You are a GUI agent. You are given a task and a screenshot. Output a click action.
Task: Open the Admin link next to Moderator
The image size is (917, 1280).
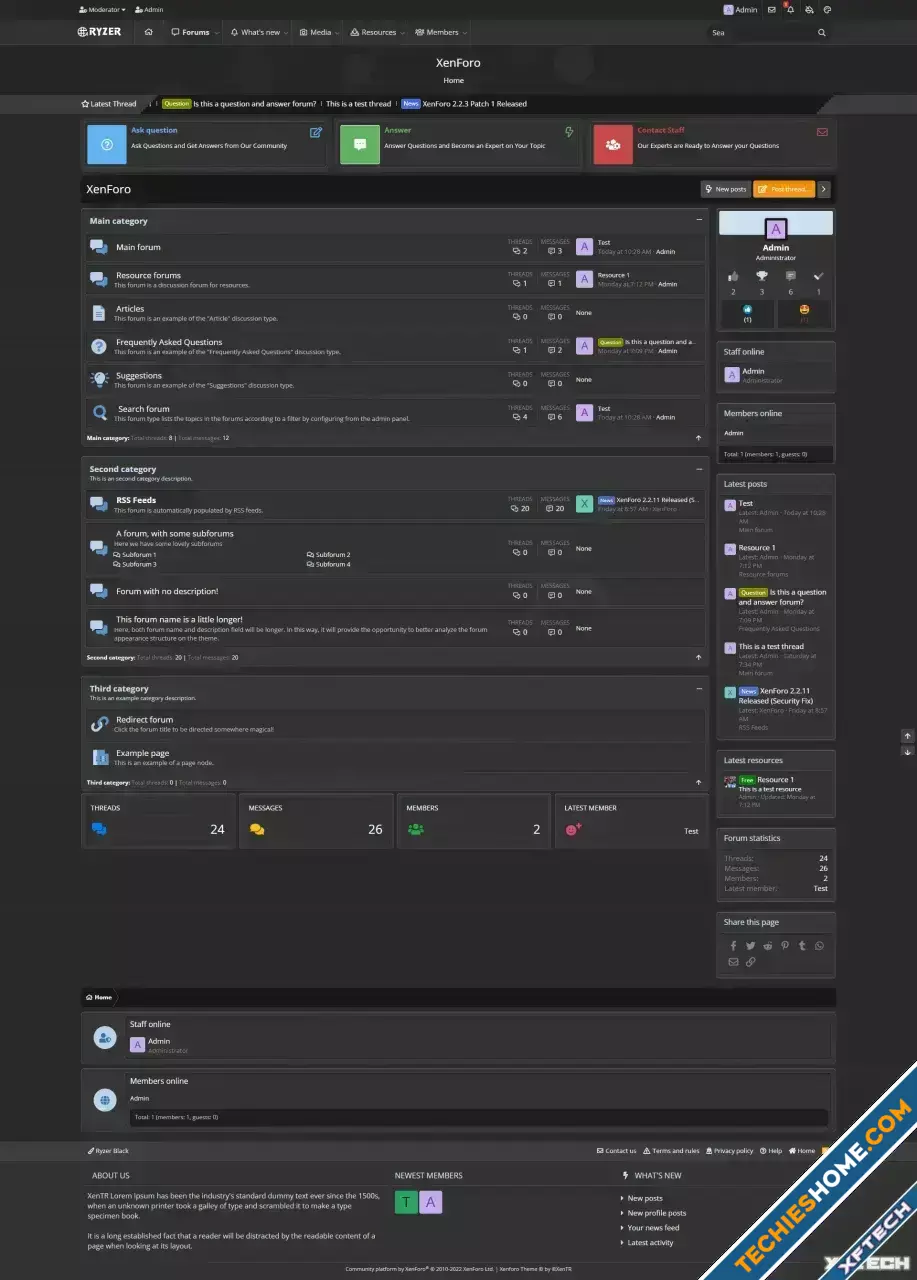coord(149,10)
